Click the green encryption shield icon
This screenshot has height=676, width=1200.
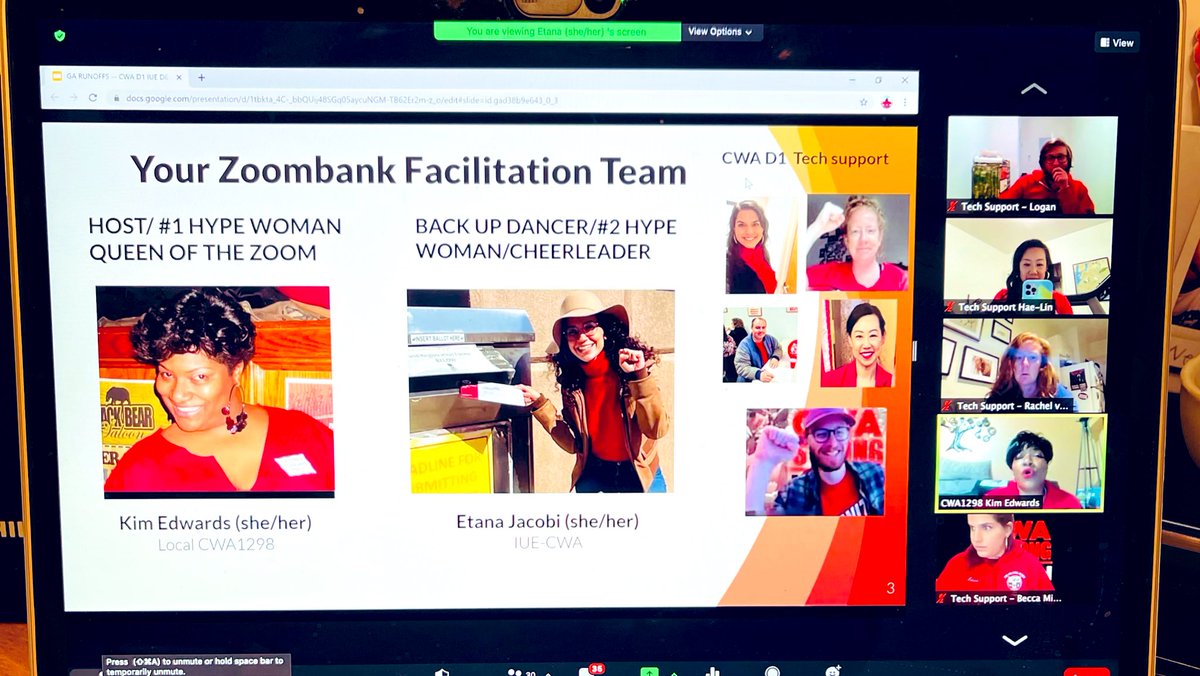point(60,35)
